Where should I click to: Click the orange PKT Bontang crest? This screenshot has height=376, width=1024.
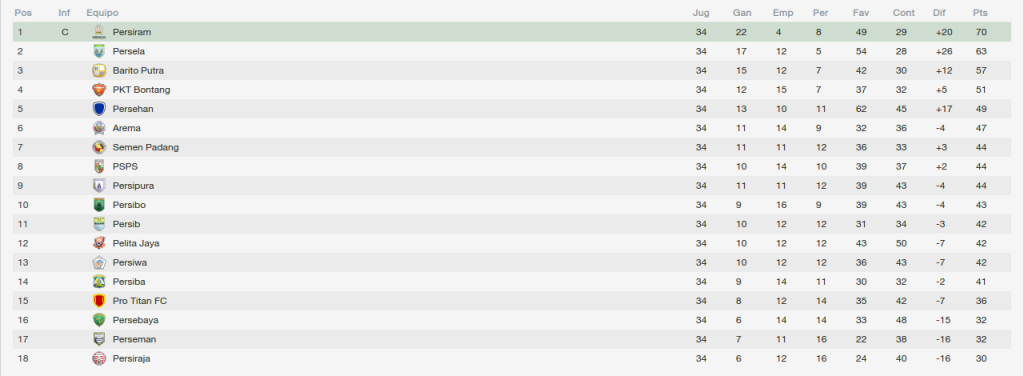pos(99,89)
